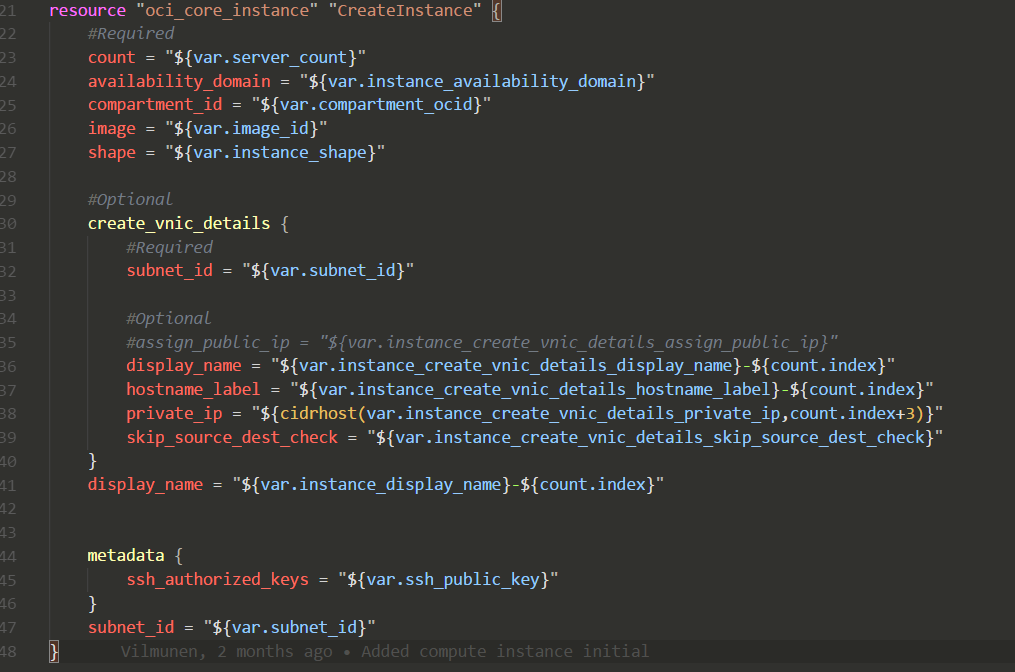Screen dimensions: 1015x672
Task: Click the #Optional comment inside the vnic block
Action: tap(168, 319)
